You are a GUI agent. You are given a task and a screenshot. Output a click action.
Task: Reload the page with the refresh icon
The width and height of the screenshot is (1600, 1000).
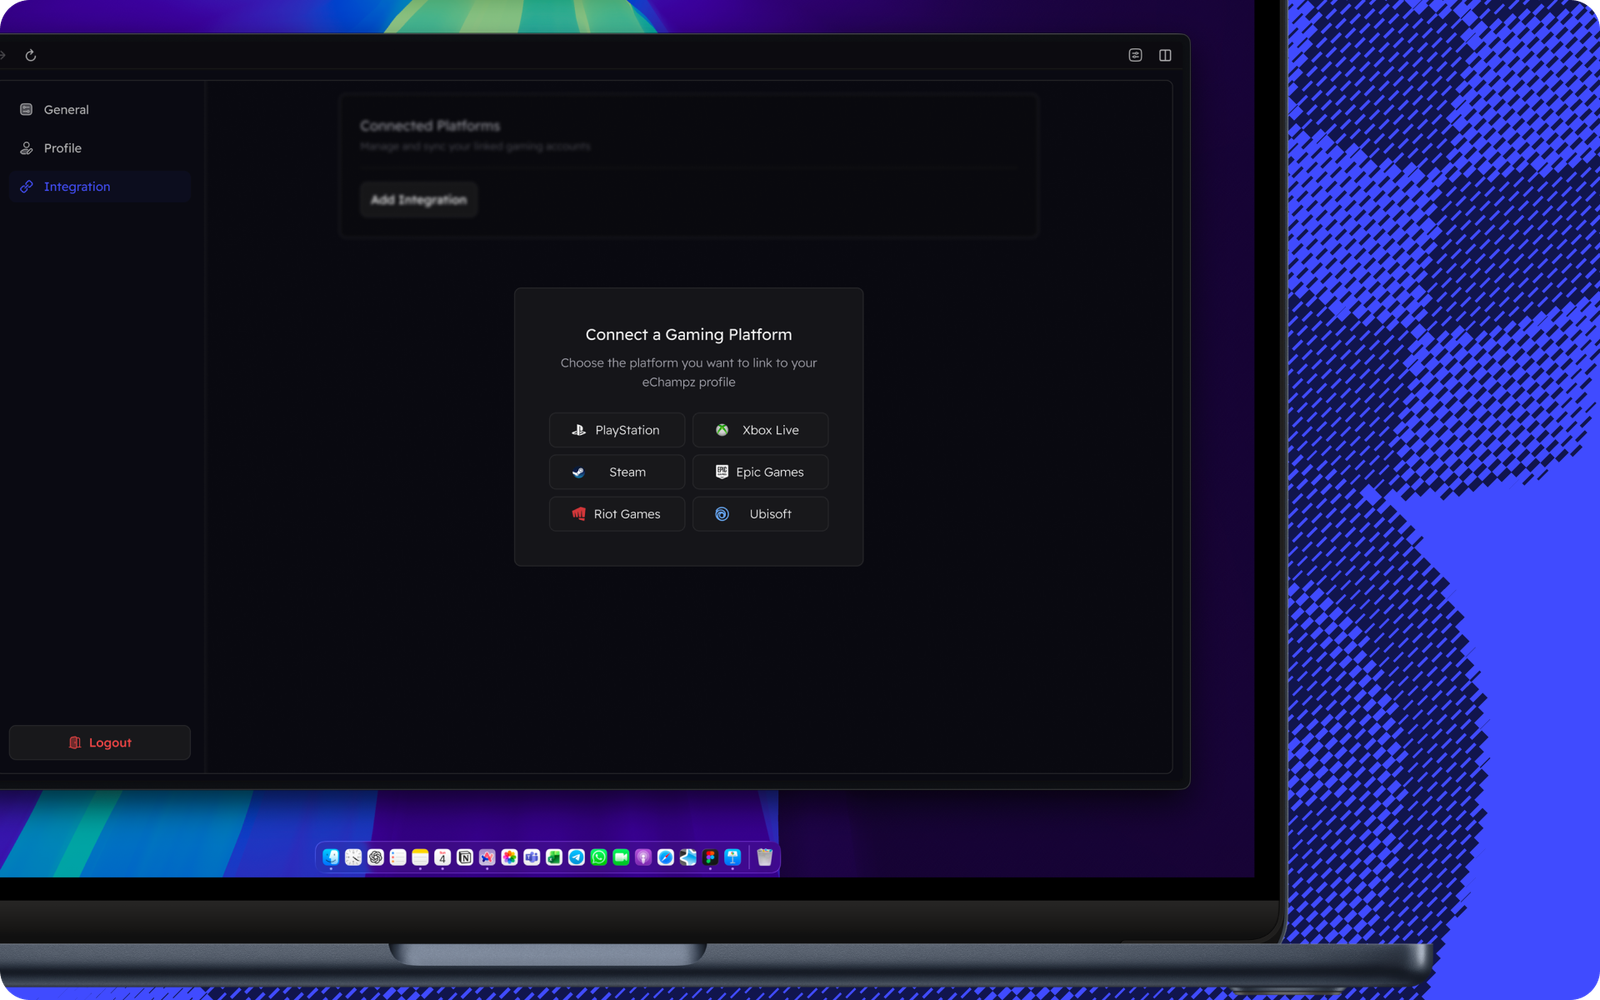point(31,56)
